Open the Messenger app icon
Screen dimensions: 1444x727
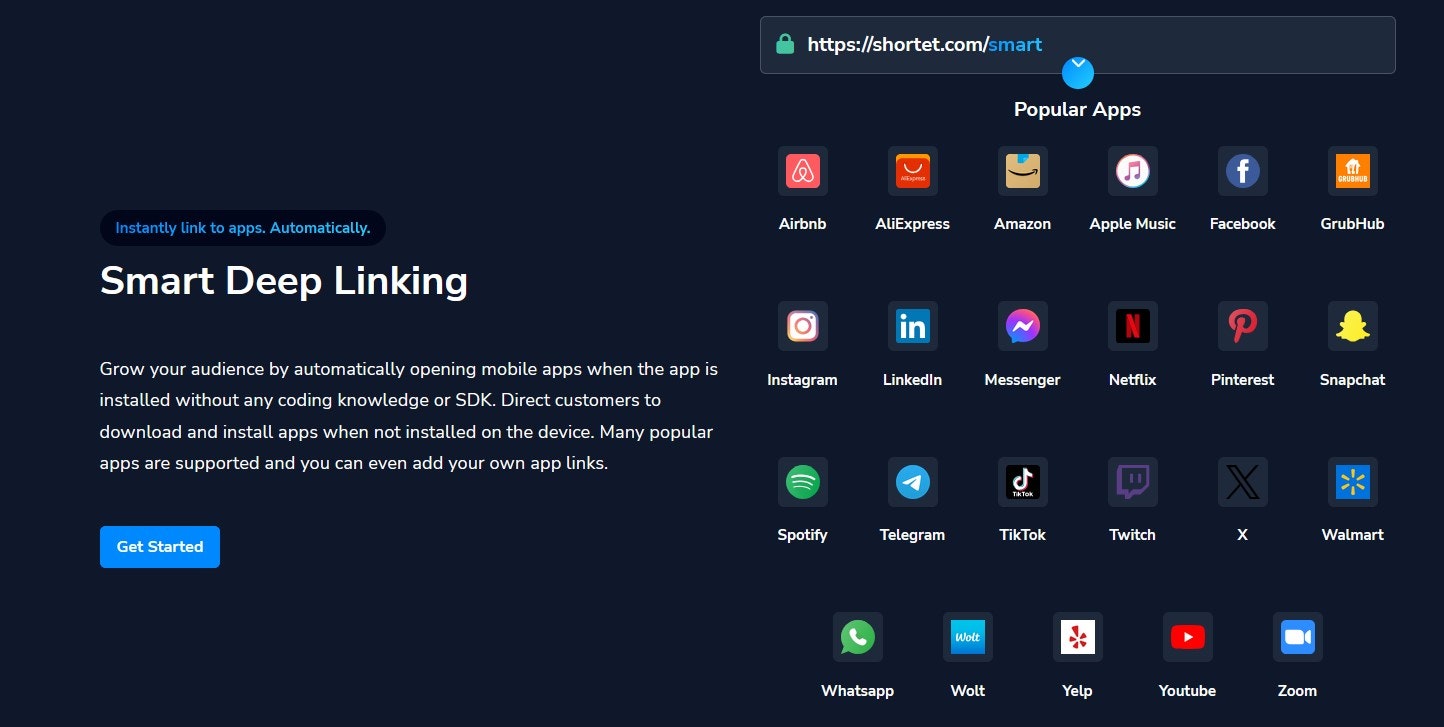click(1022, 326)
